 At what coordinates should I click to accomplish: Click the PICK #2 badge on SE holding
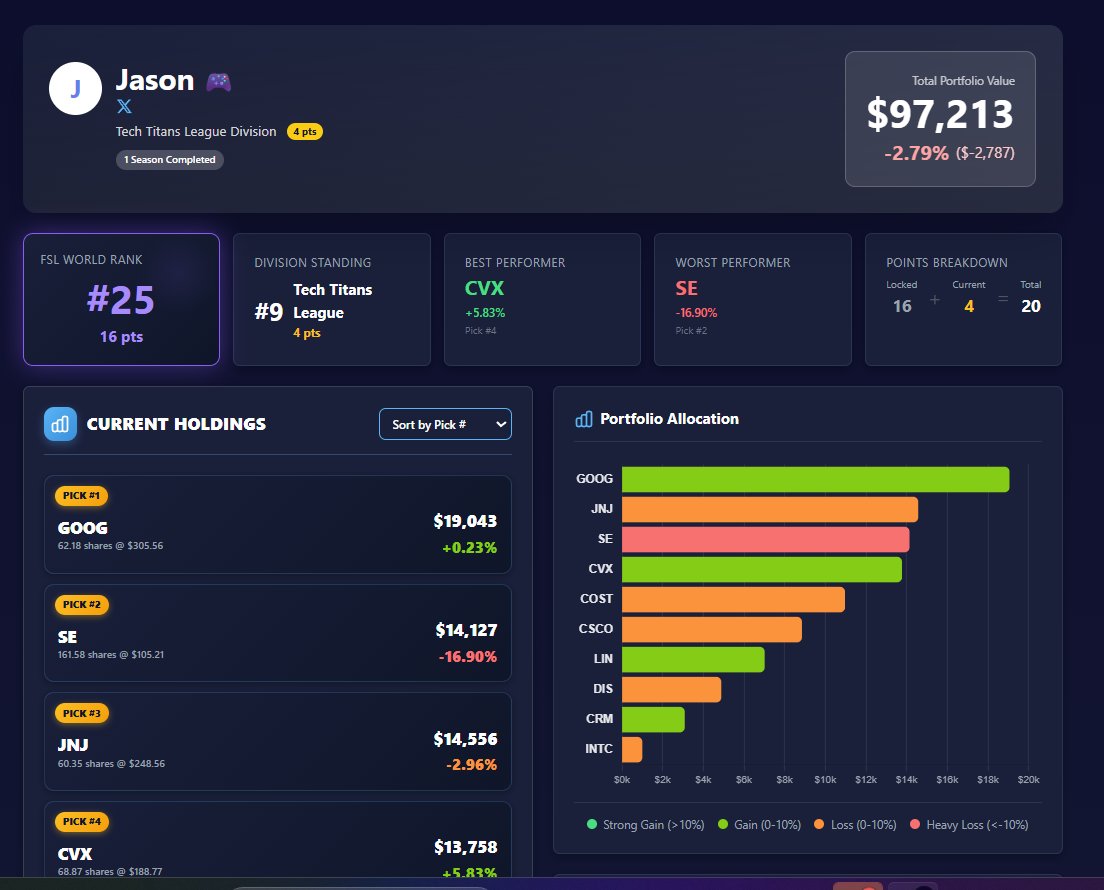tap(81, 604)
